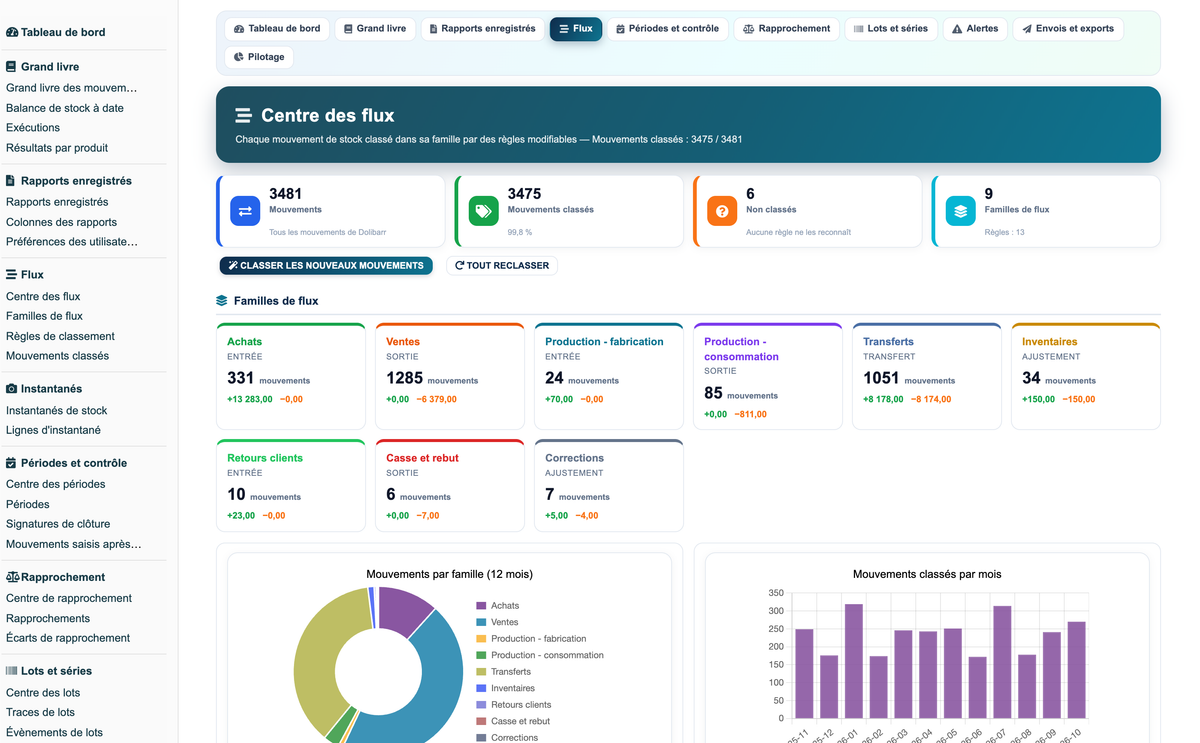This screenshot has width=1200, height=743.
Task: Click the Flux list icon in sidebar
Action: tap(11, 274)
